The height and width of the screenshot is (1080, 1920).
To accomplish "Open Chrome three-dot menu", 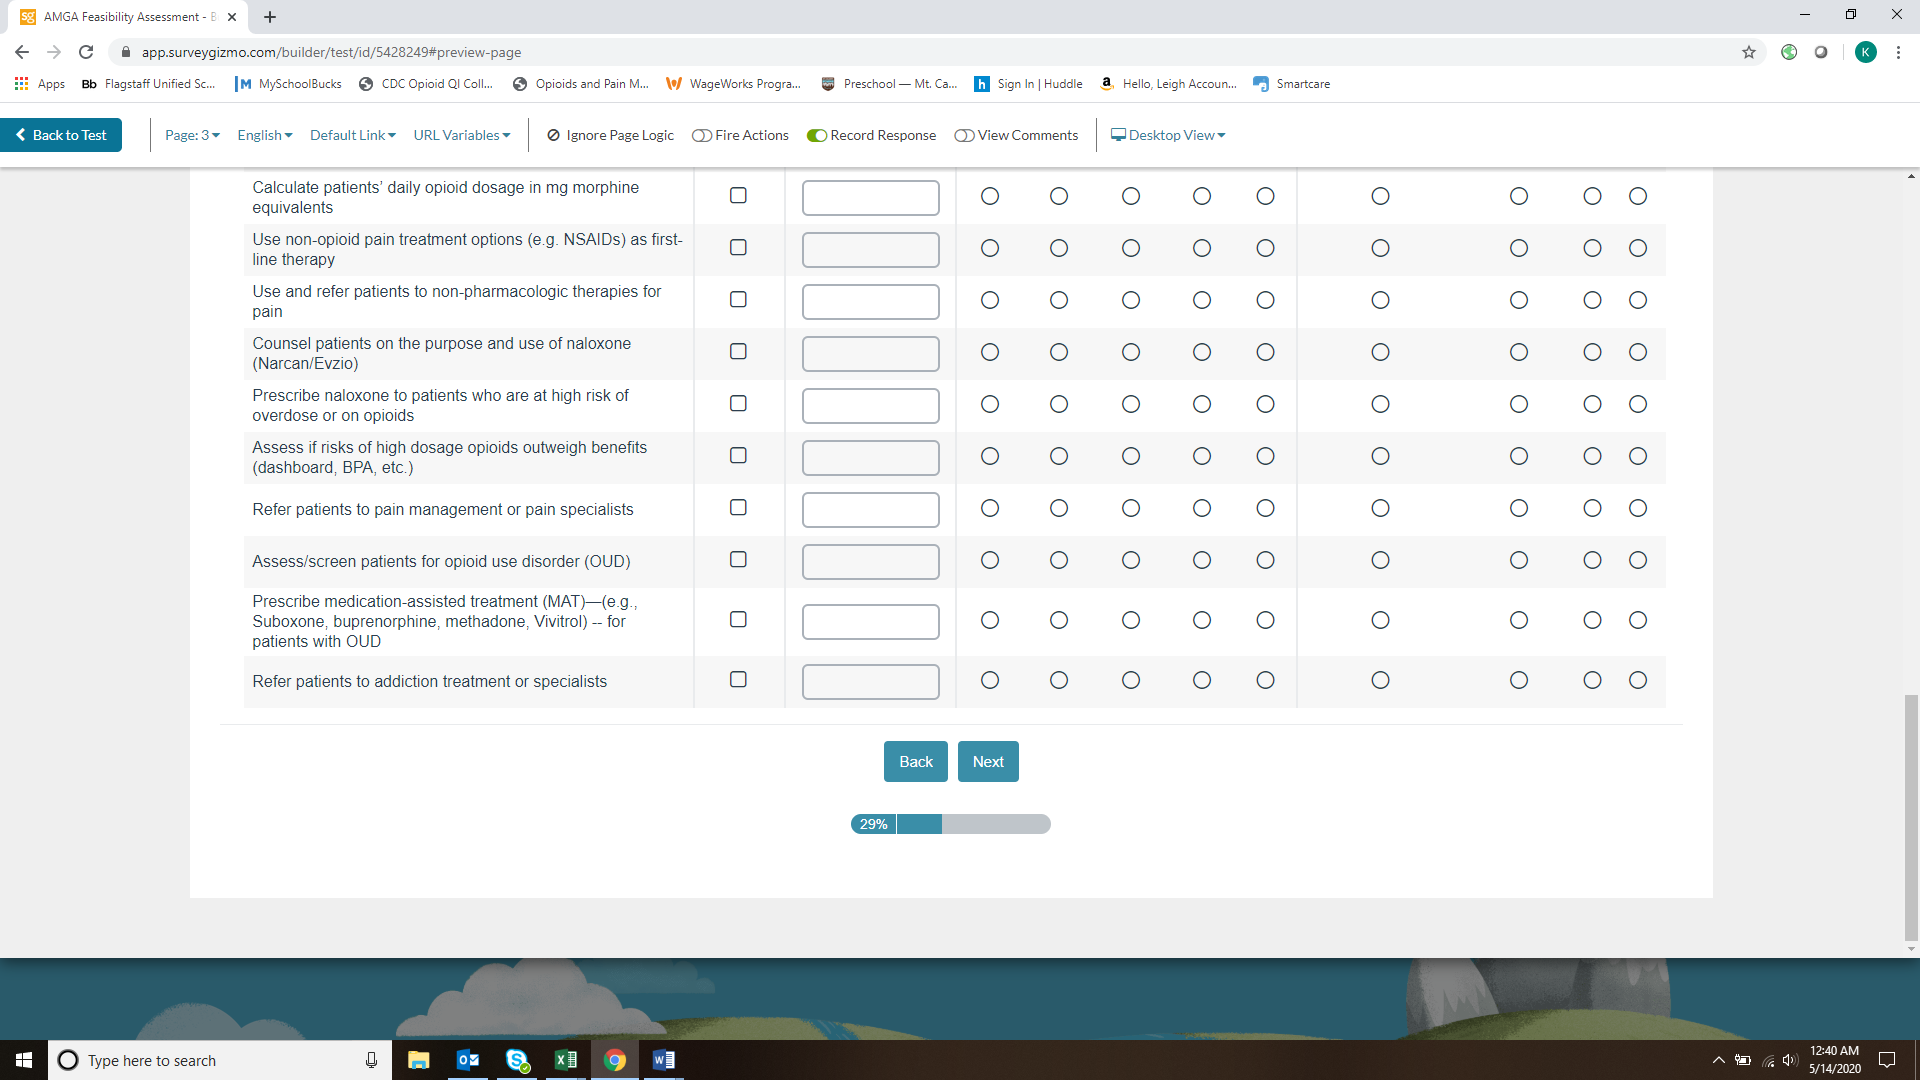I will pyautogui.click(x=1897, y=52).
